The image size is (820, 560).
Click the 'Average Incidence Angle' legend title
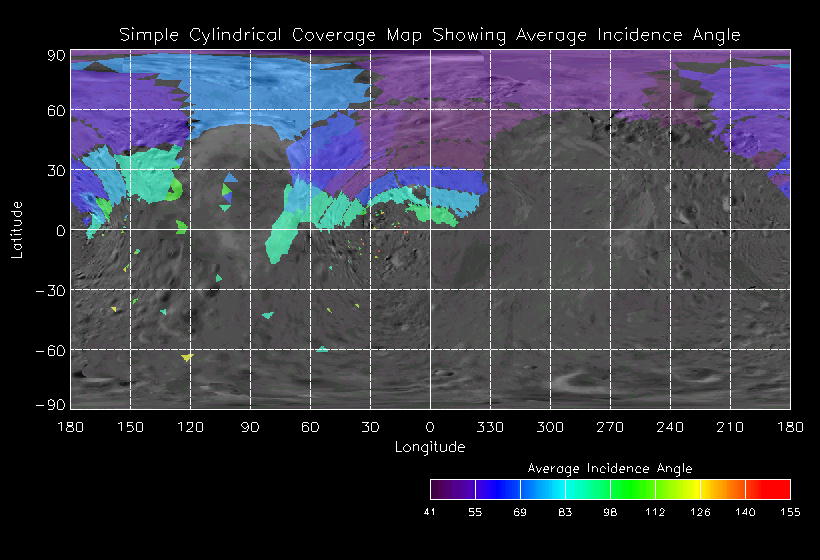(x=610, y=468)
